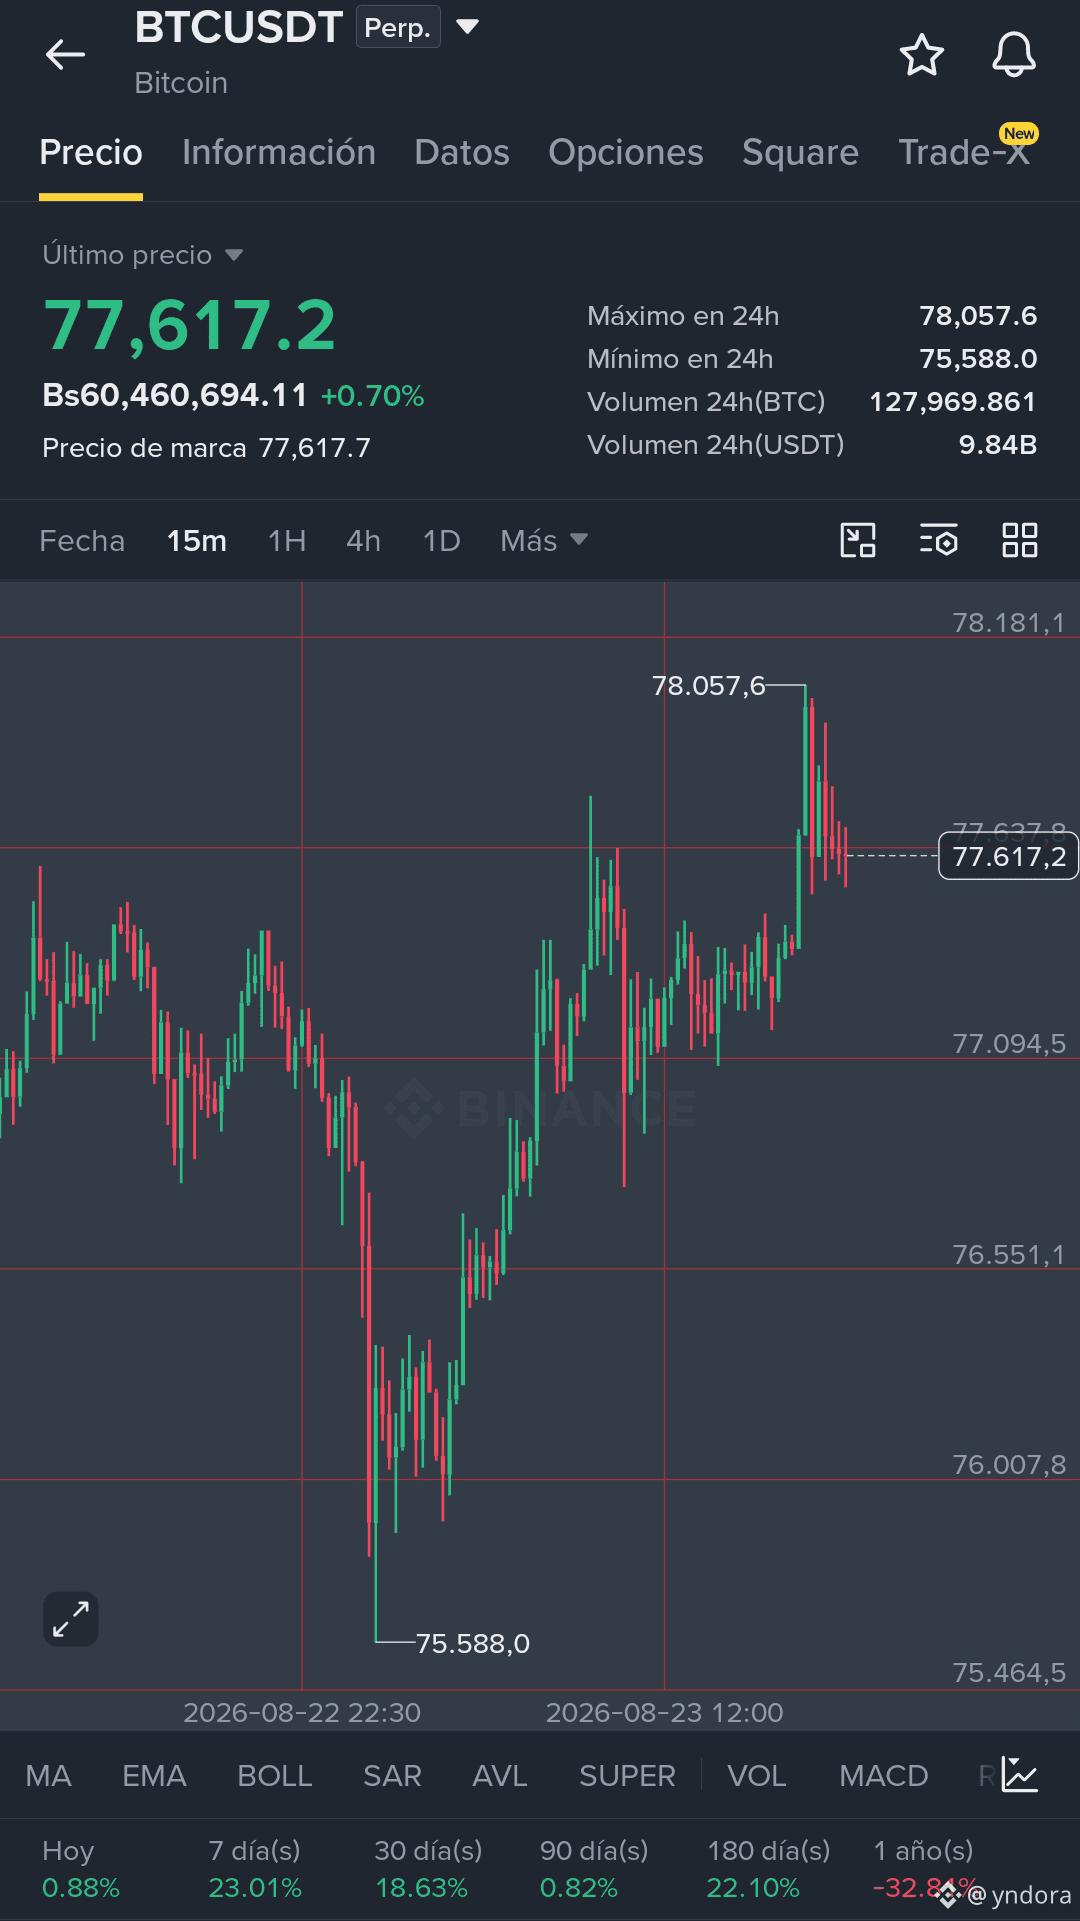This screenshot has width=1080, height=1921.
Task: Click the current price label 77.617,2
Action: tap(1008, 856)
